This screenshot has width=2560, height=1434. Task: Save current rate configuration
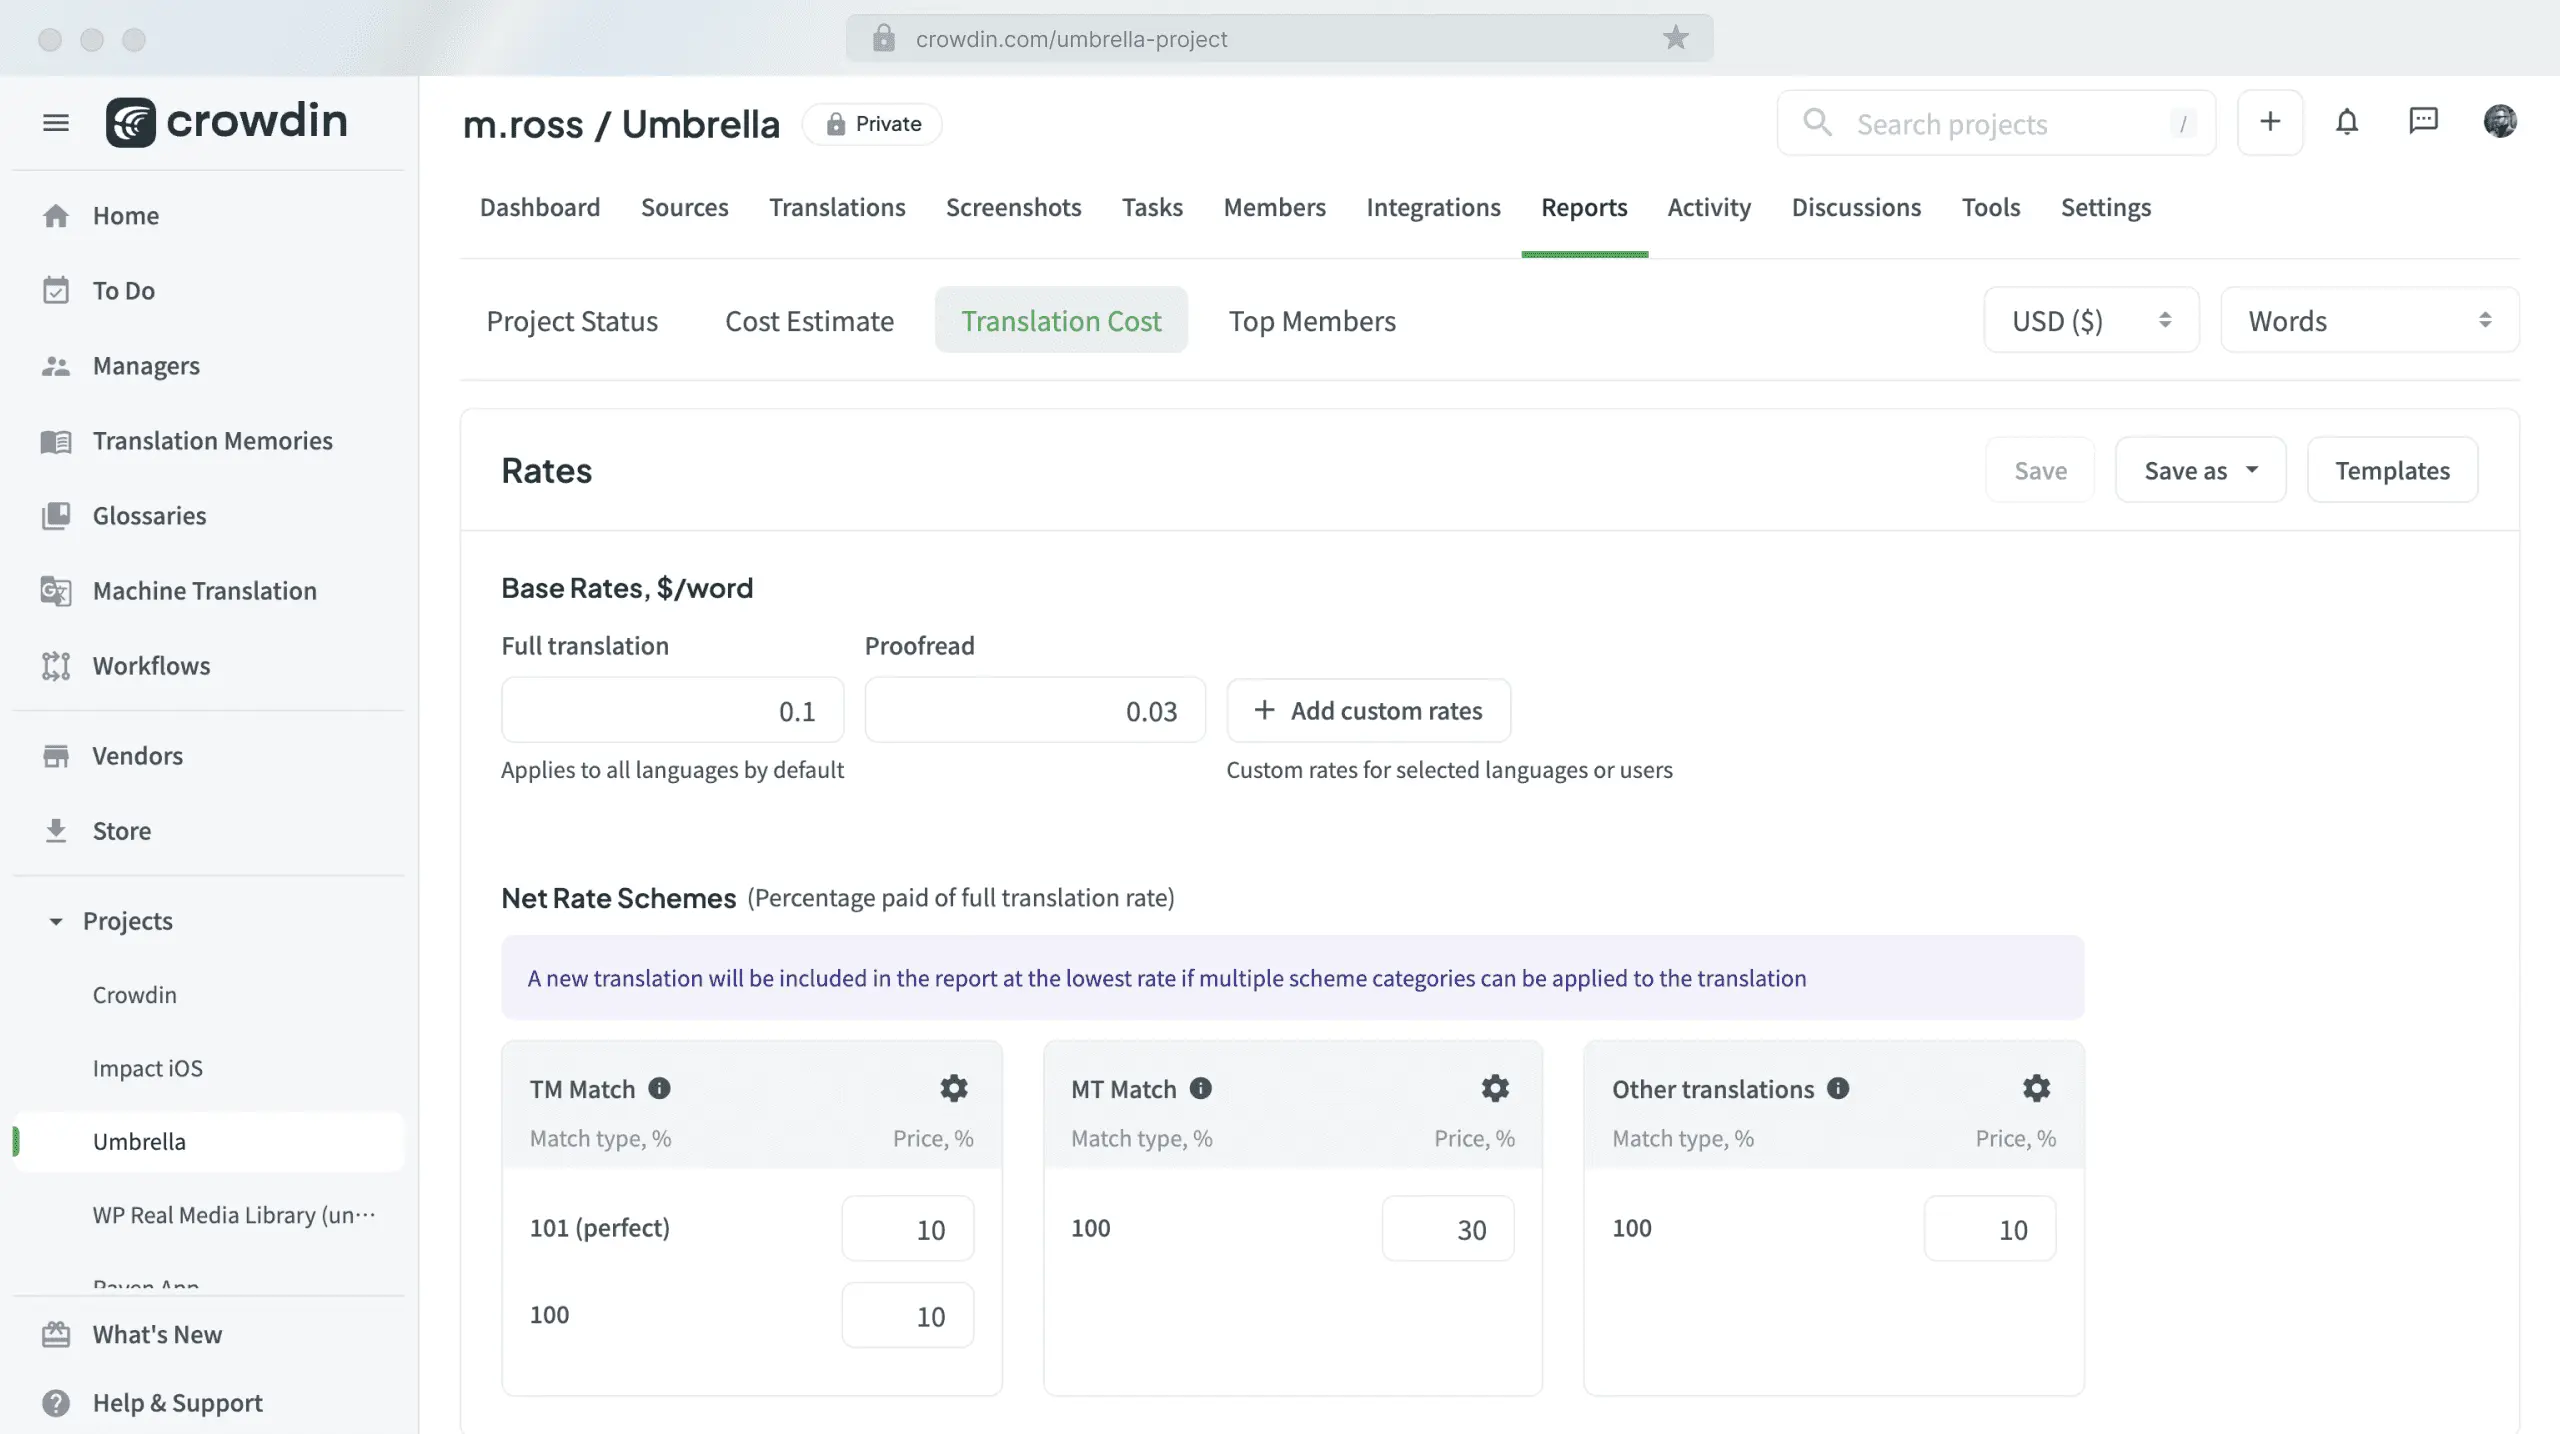click(x=2040, y=469)
